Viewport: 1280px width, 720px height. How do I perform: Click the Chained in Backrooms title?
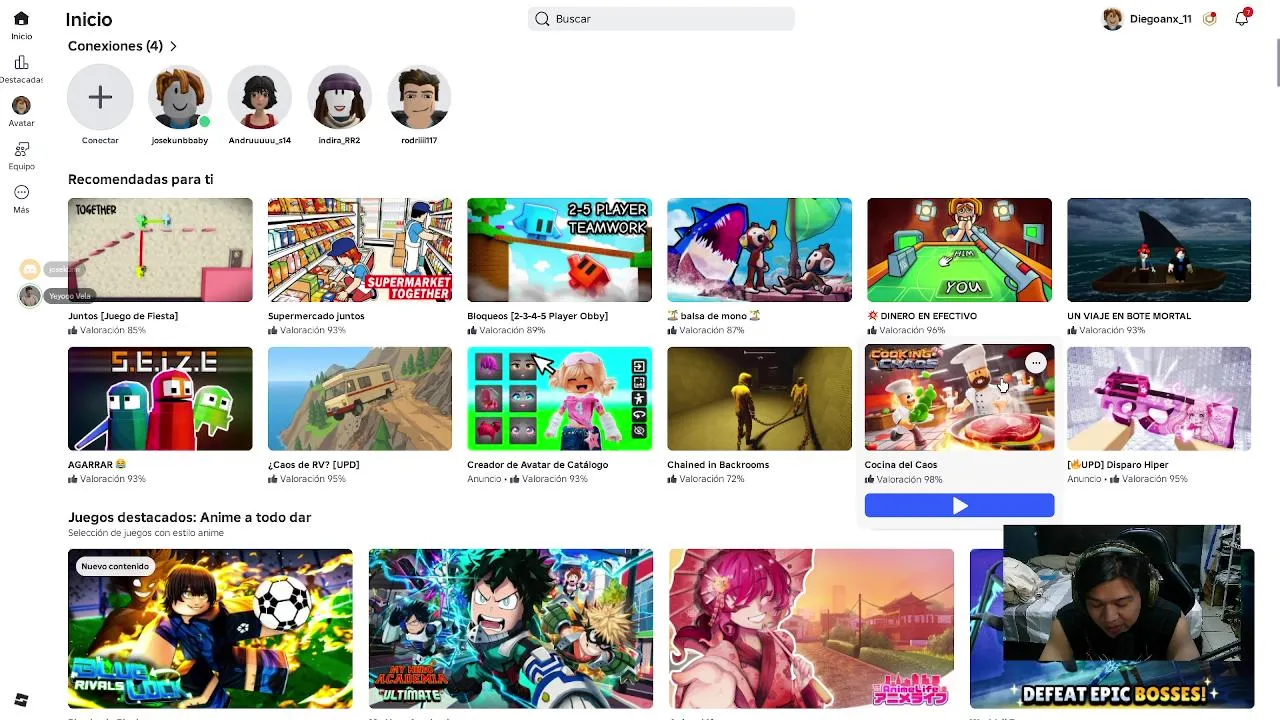click(x=718, y=465)
